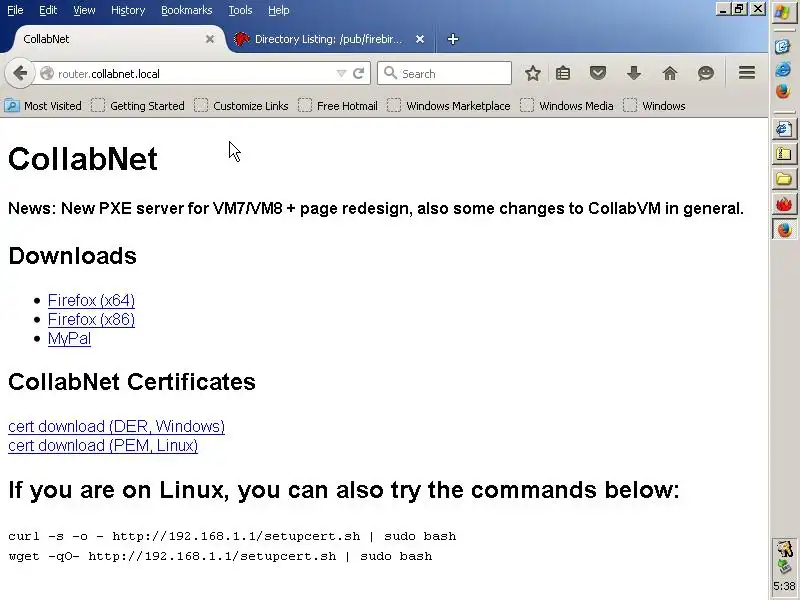Click the site identity globe icon

coord(47,73)
